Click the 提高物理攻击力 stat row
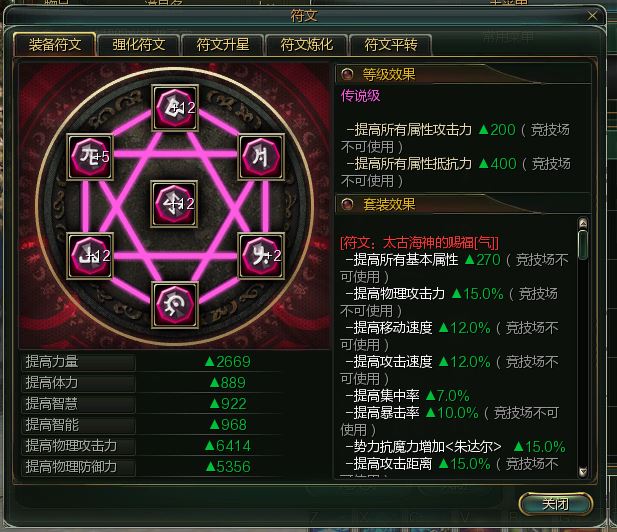This screenshot has width=617, height=532. click(152, 446)
